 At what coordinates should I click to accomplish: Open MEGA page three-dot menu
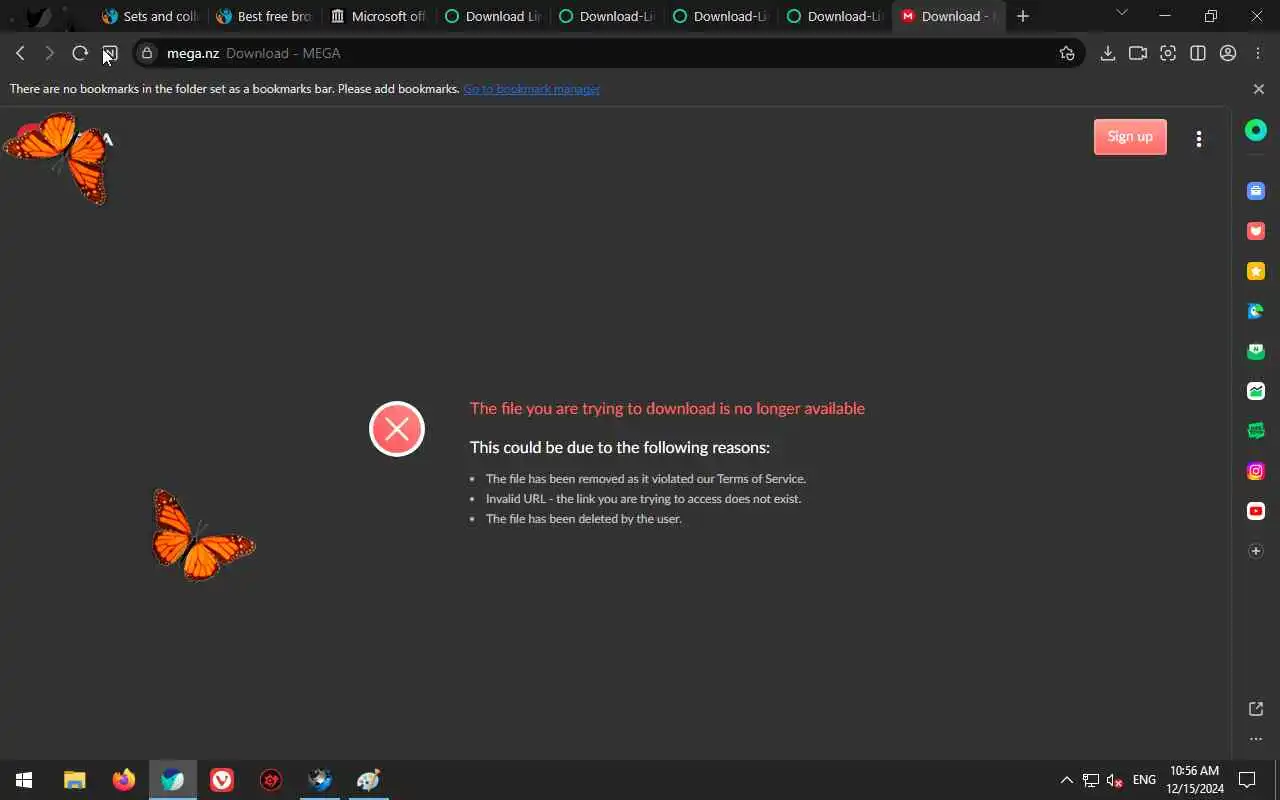click(1199, 139)
